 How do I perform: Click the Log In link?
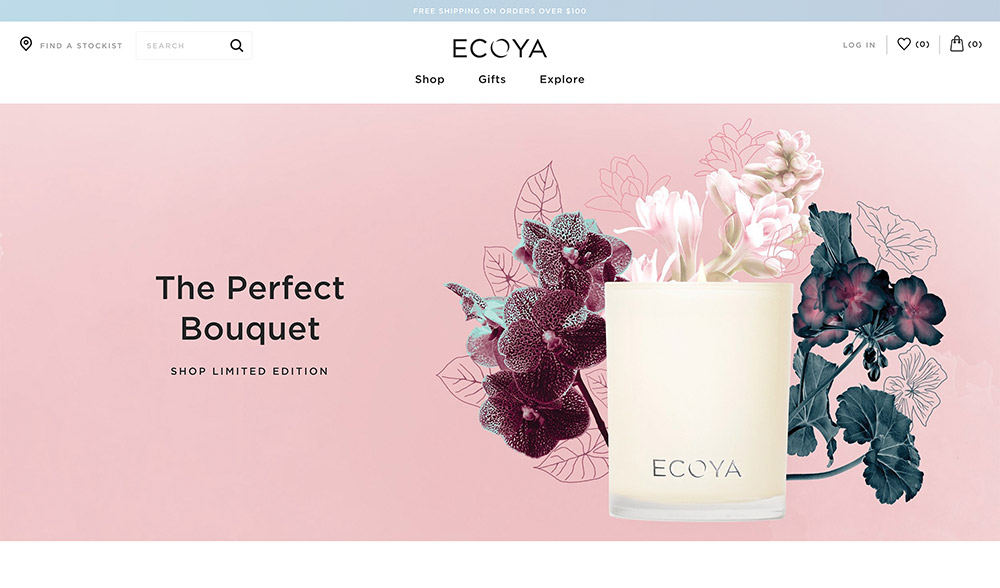(859, 45)
